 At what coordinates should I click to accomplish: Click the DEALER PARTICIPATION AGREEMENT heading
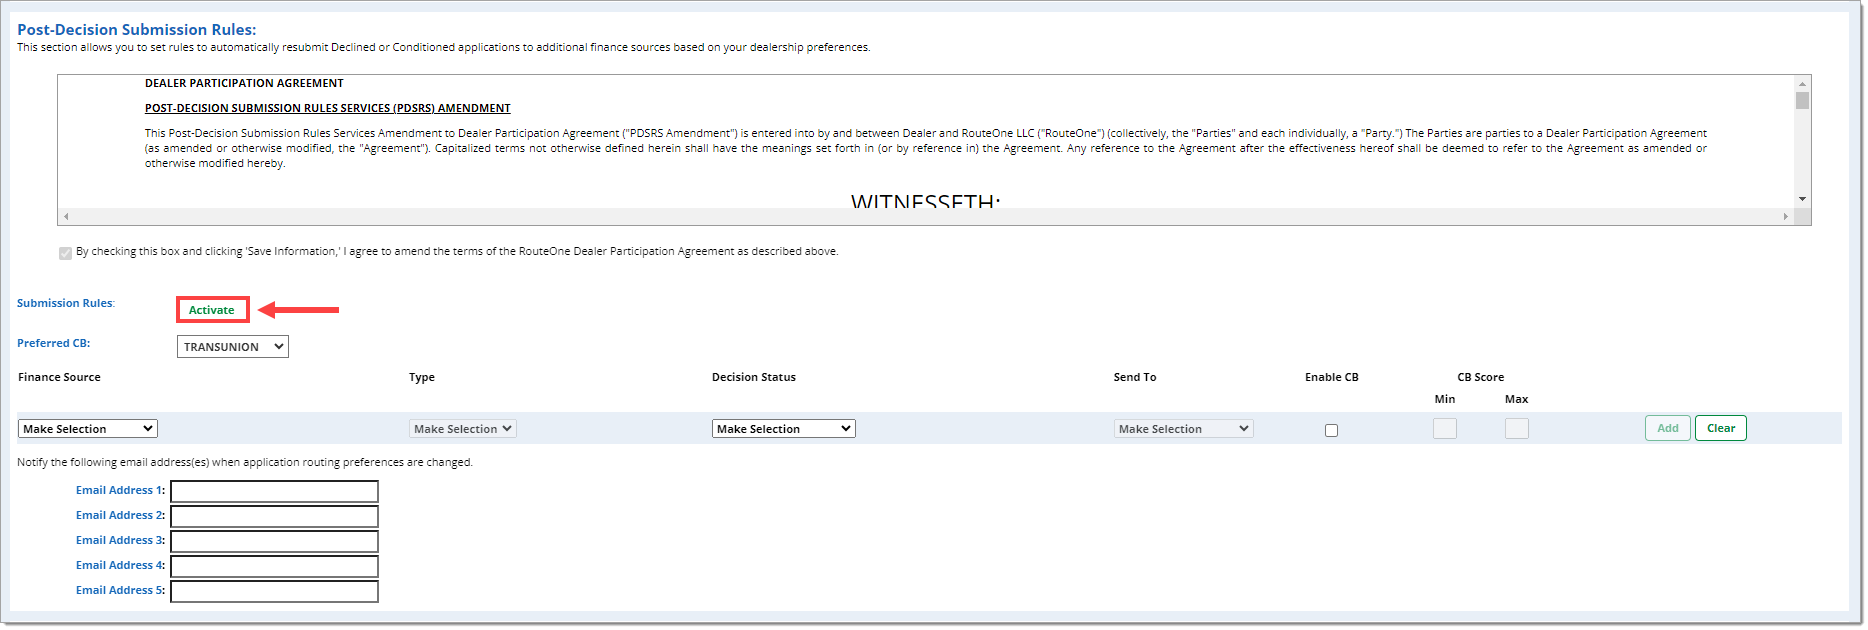click(244, 83)
